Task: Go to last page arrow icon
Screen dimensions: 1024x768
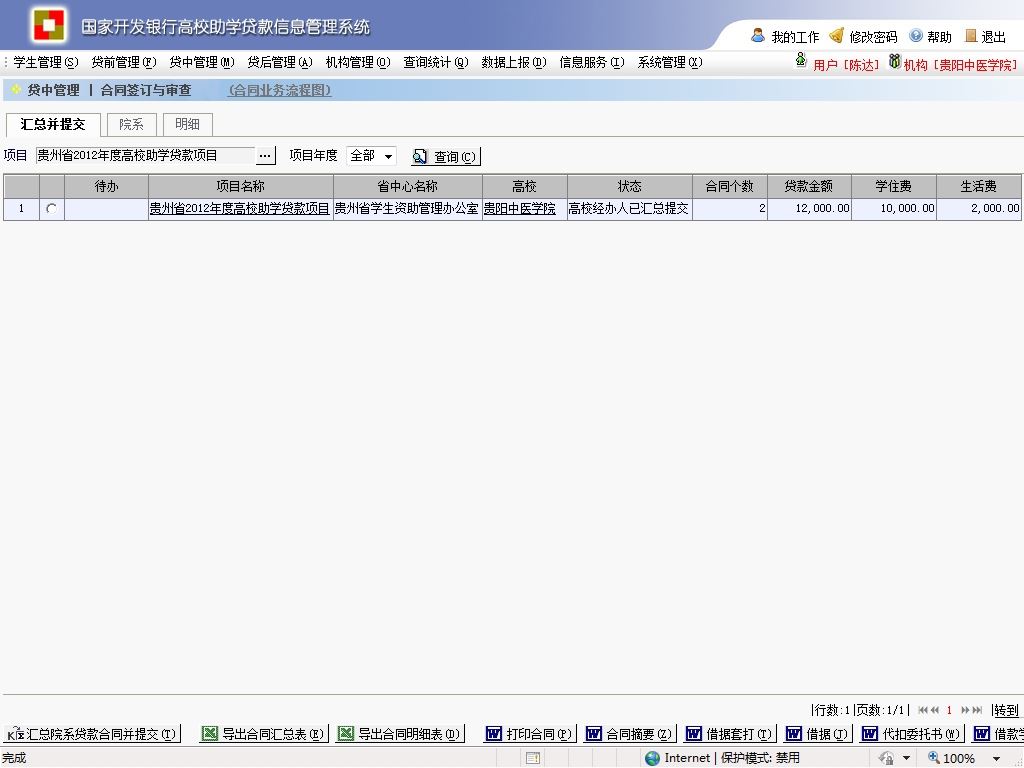Action: (x=977, y=710)
